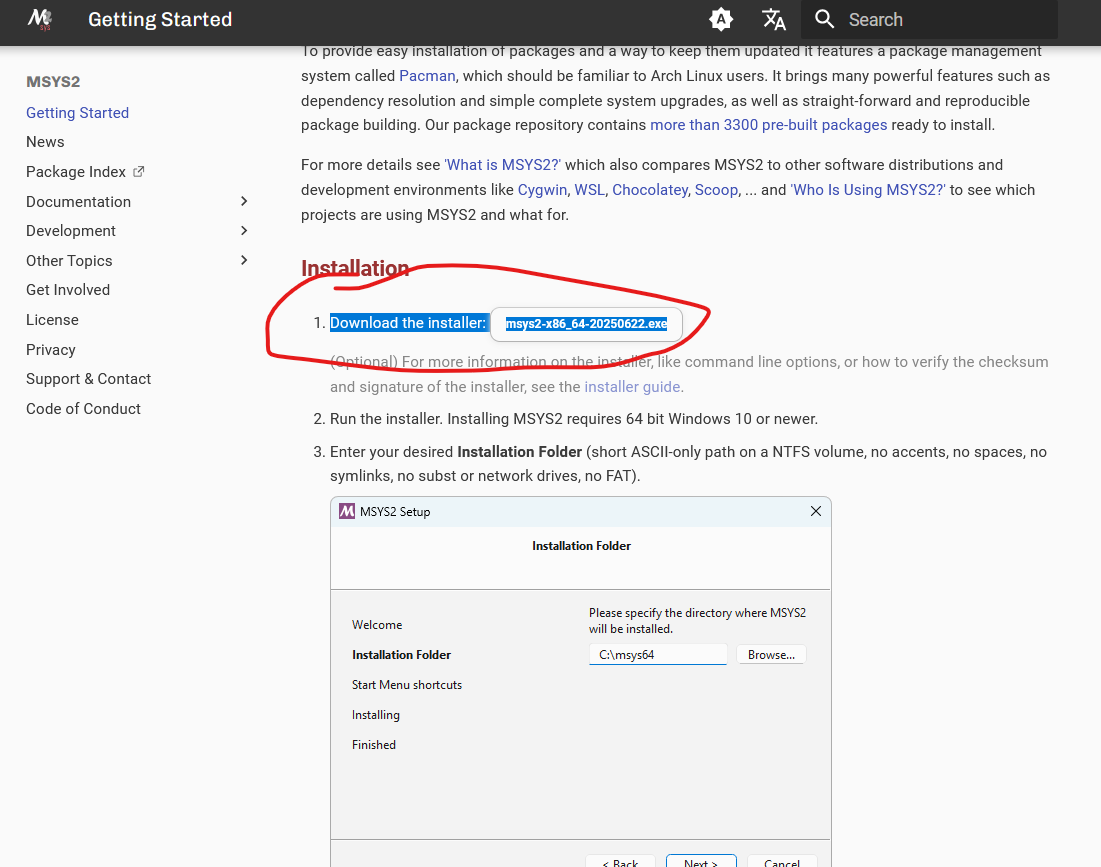Expand the Development section chevron

click(244, 231)
